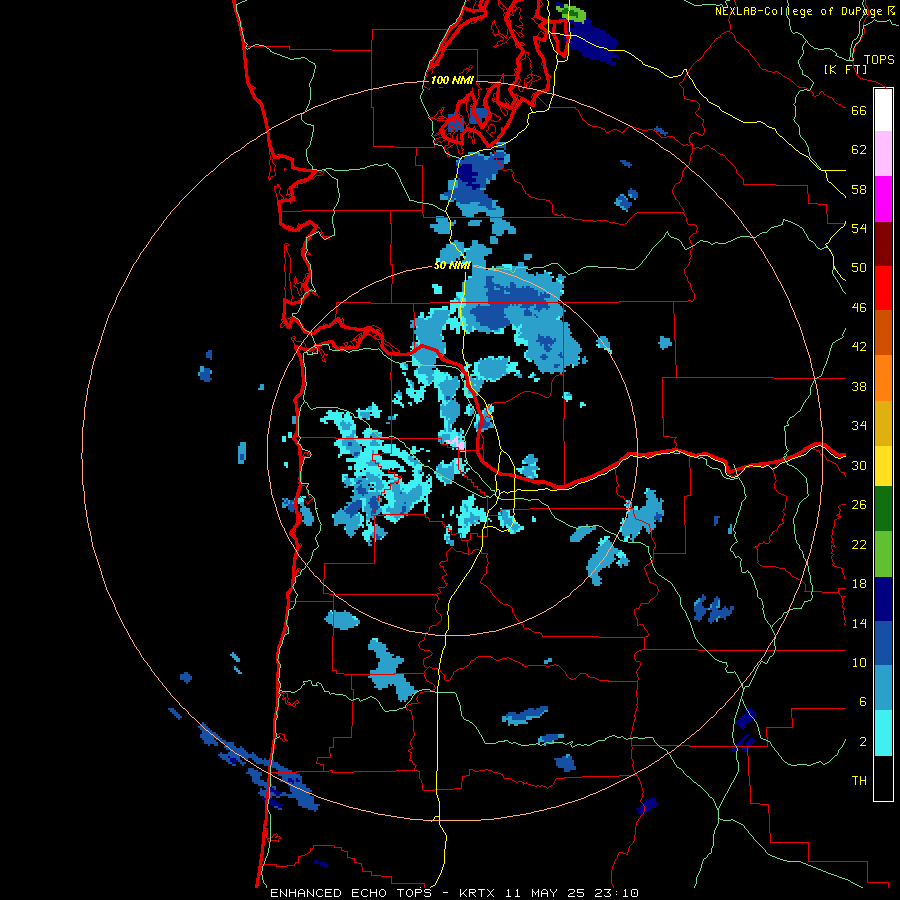Pick the bright orange legend band

(x=883, y=378)
